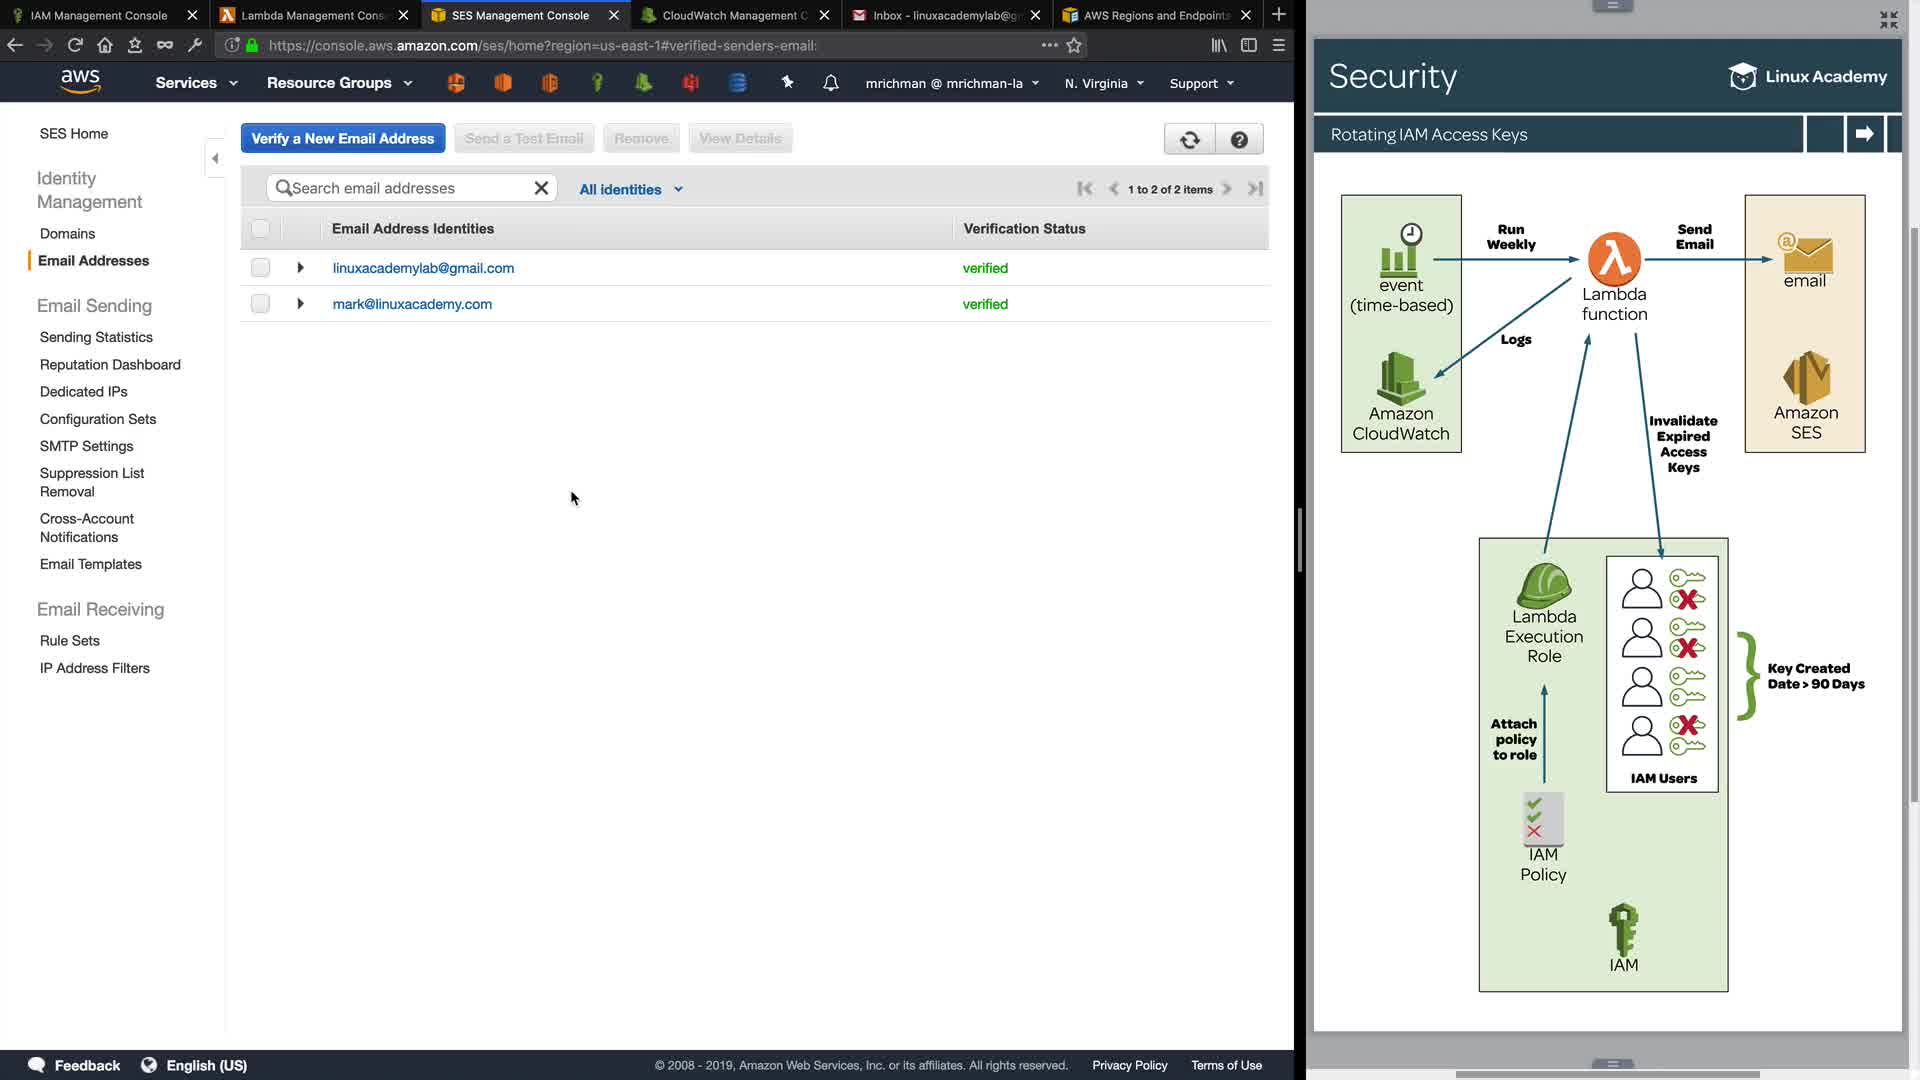Expand details for linuxacademylab@gmail.com row
The image size is (1920, 1080).
[300, 268]
